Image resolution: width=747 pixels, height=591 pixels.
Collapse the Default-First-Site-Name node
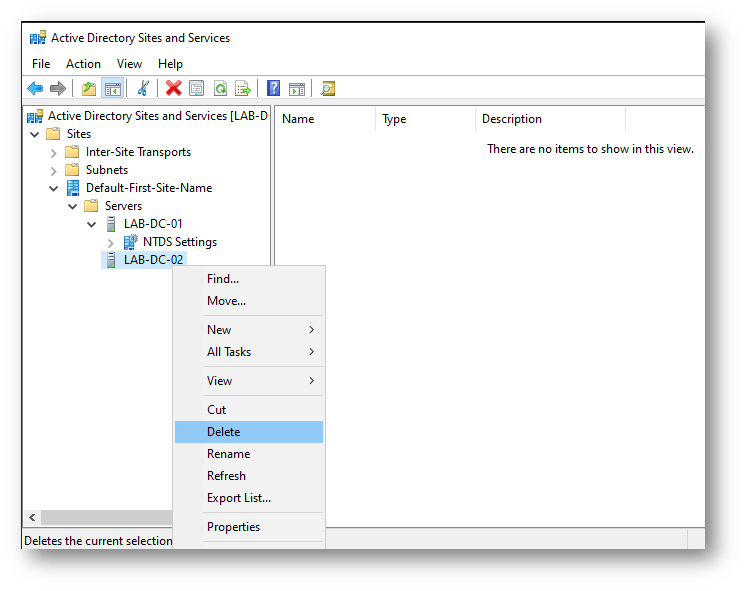point(53,189)
